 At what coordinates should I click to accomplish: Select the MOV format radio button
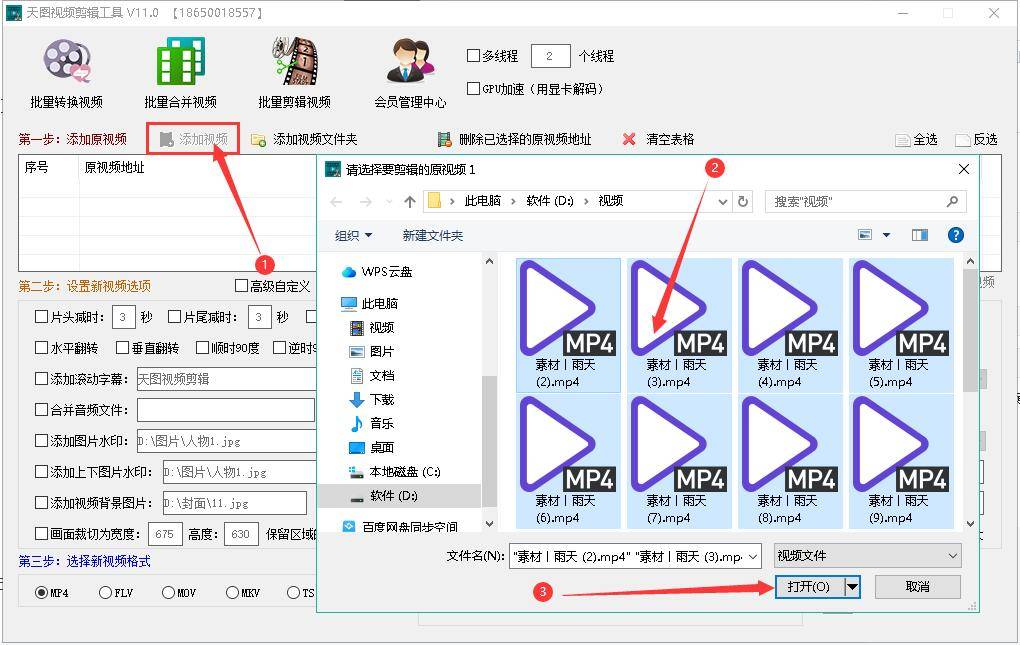pos(168,592)
